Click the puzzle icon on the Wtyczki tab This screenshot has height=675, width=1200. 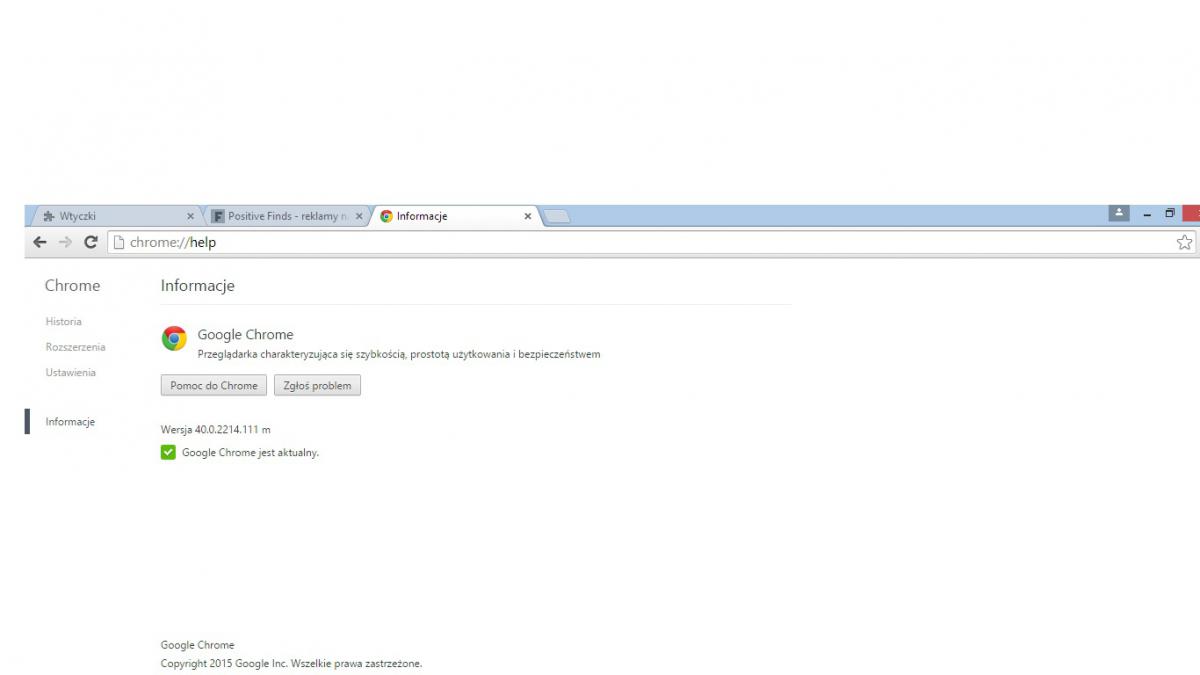click(49, 216)
